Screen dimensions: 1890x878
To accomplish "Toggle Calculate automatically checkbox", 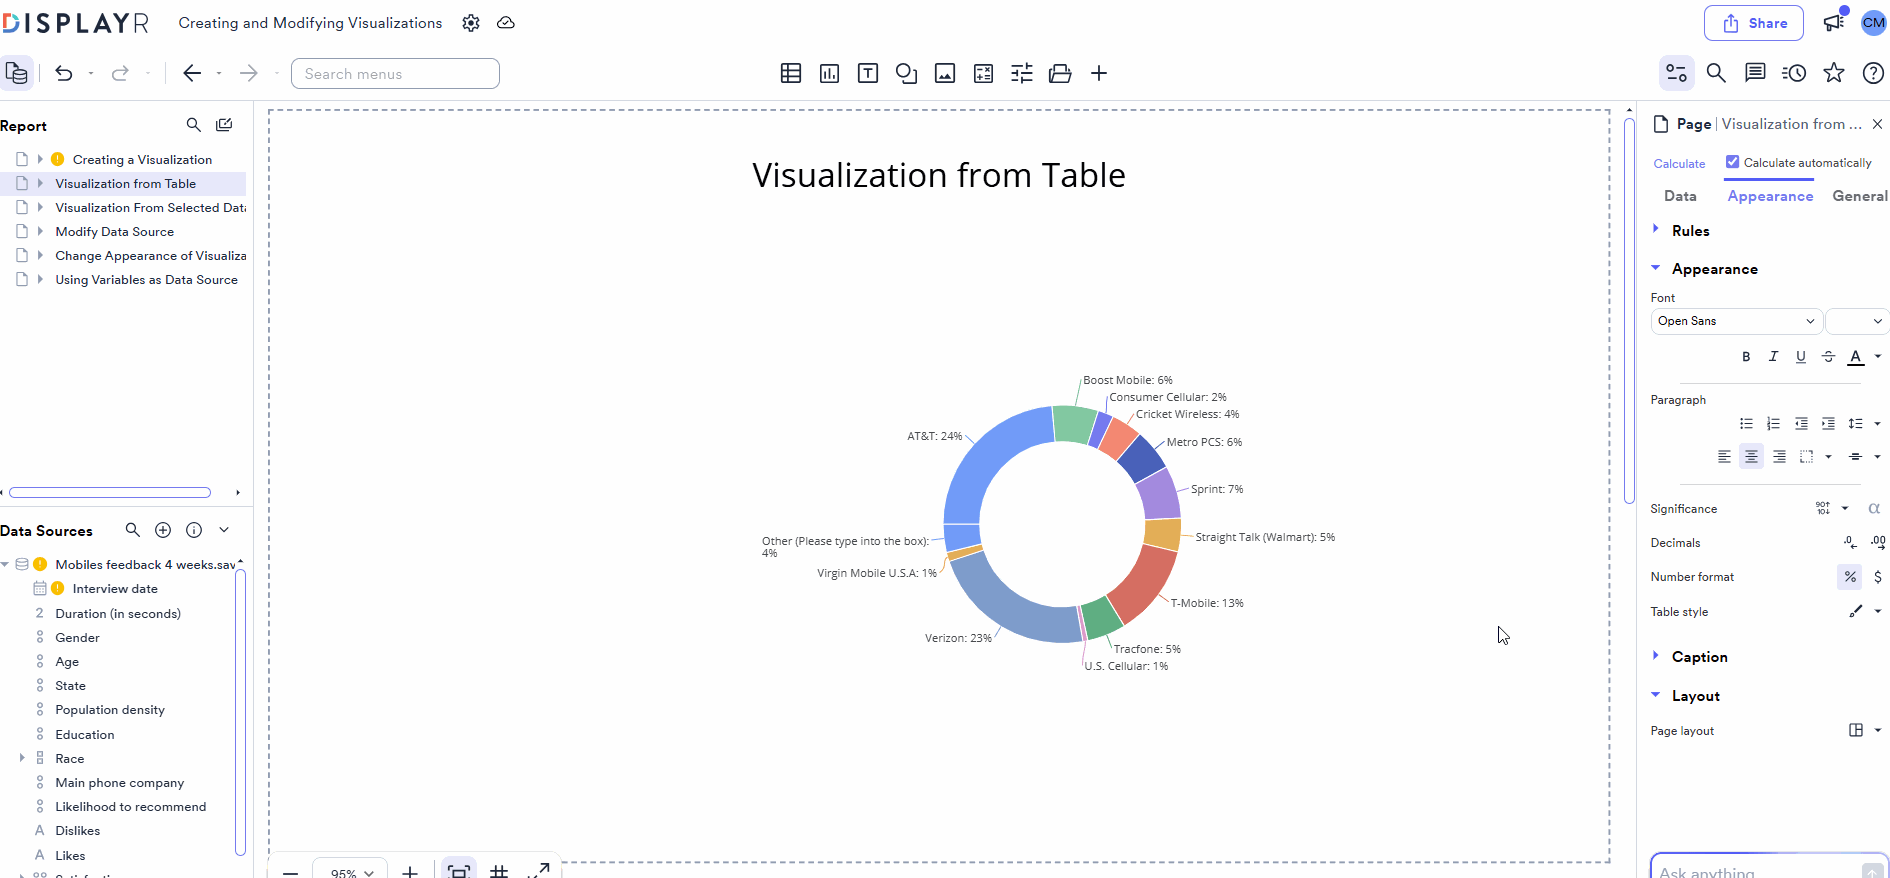I will tap(1733, 162).
